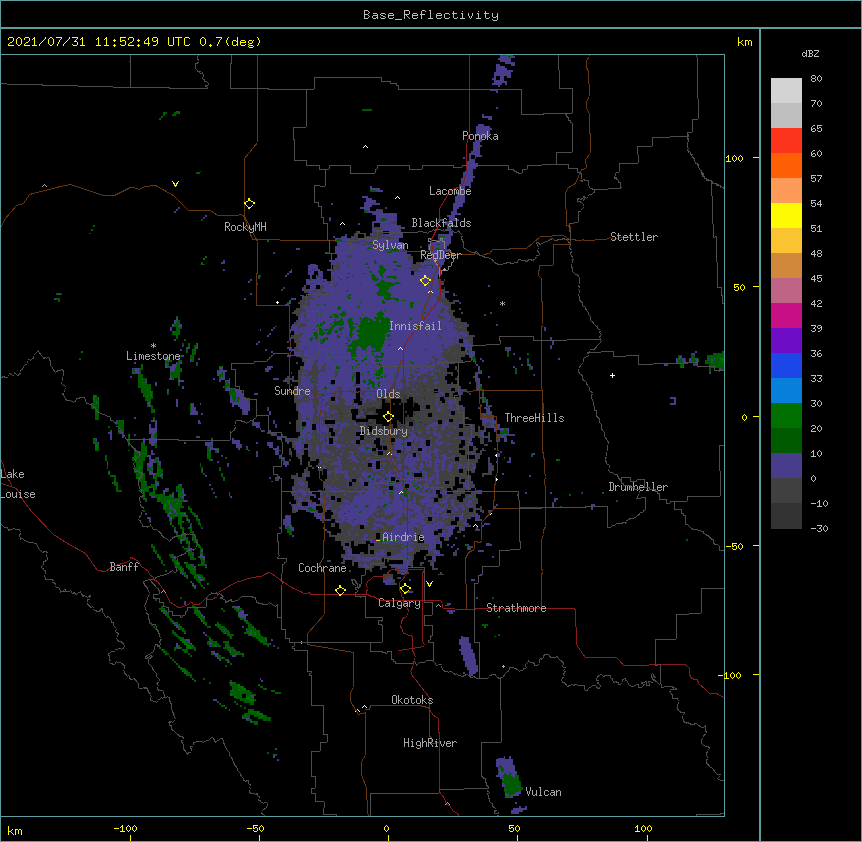Click the Base_Reflectivity title text
Screen dimensions: 862x842
(431, 15)
